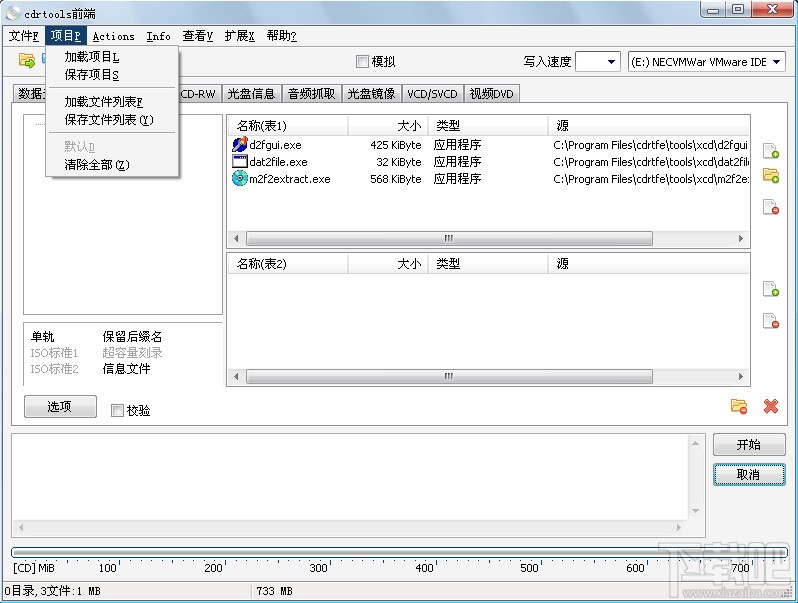The image size is (798, 603).
Task: Click the 568 KiByte size cell
Action: [x=396, y=179]
